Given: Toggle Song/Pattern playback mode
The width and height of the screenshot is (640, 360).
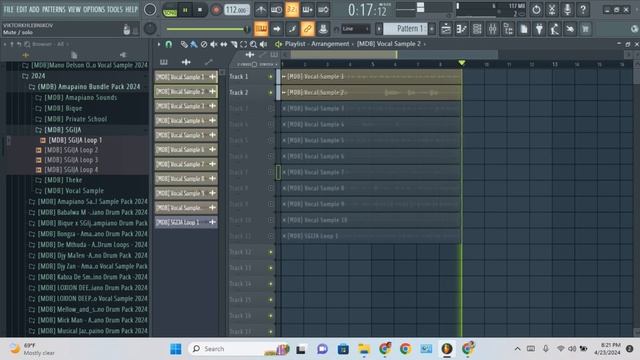Looking at the screenshot, I should click(x=169, y=10).
